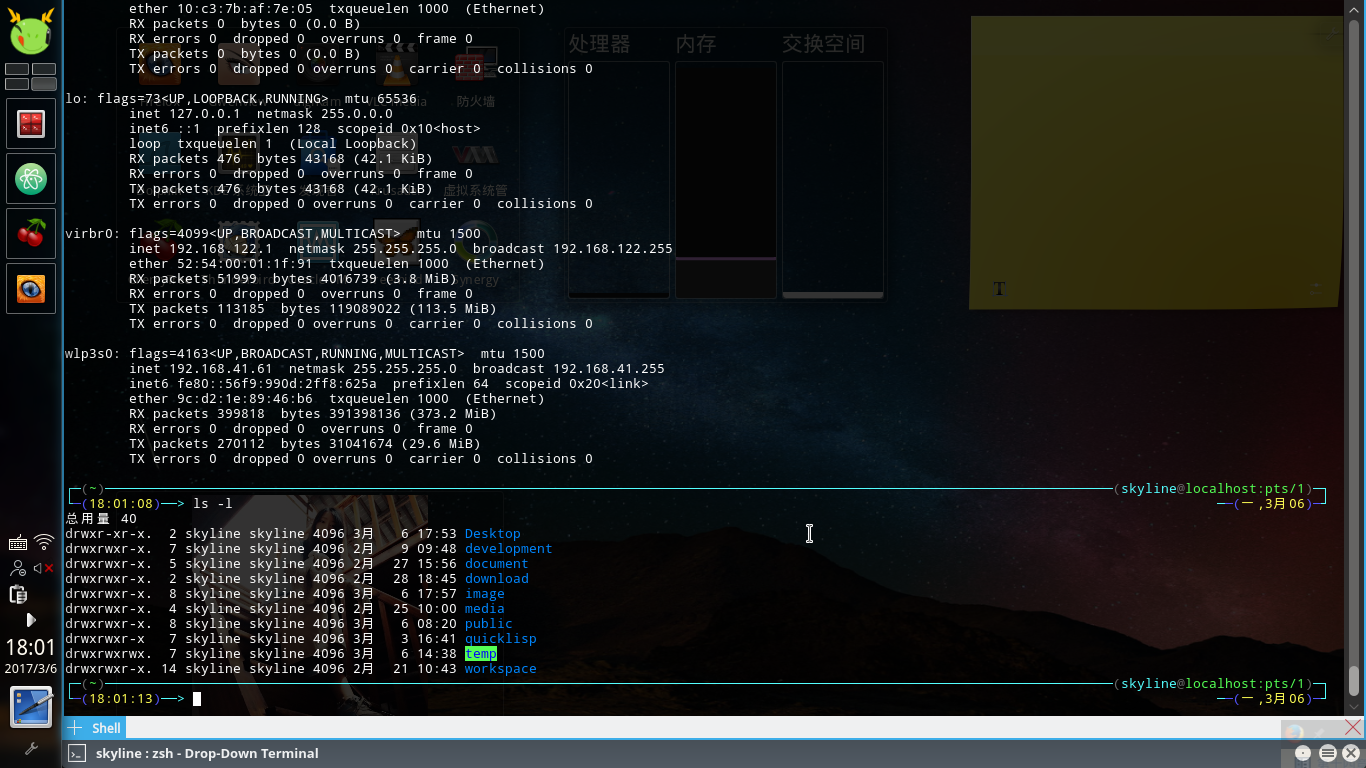Switch to the top-left virtual desktop
Screen dimensions: 1366x768
(17, 69)
